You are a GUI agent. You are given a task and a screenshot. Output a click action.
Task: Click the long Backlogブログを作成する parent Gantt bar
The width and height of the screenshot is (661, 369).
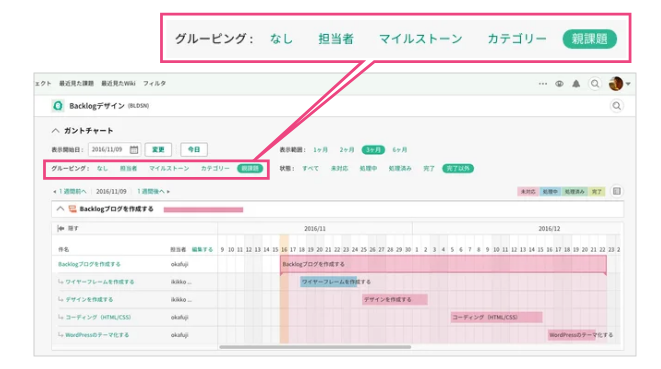(x=443, y=264)
